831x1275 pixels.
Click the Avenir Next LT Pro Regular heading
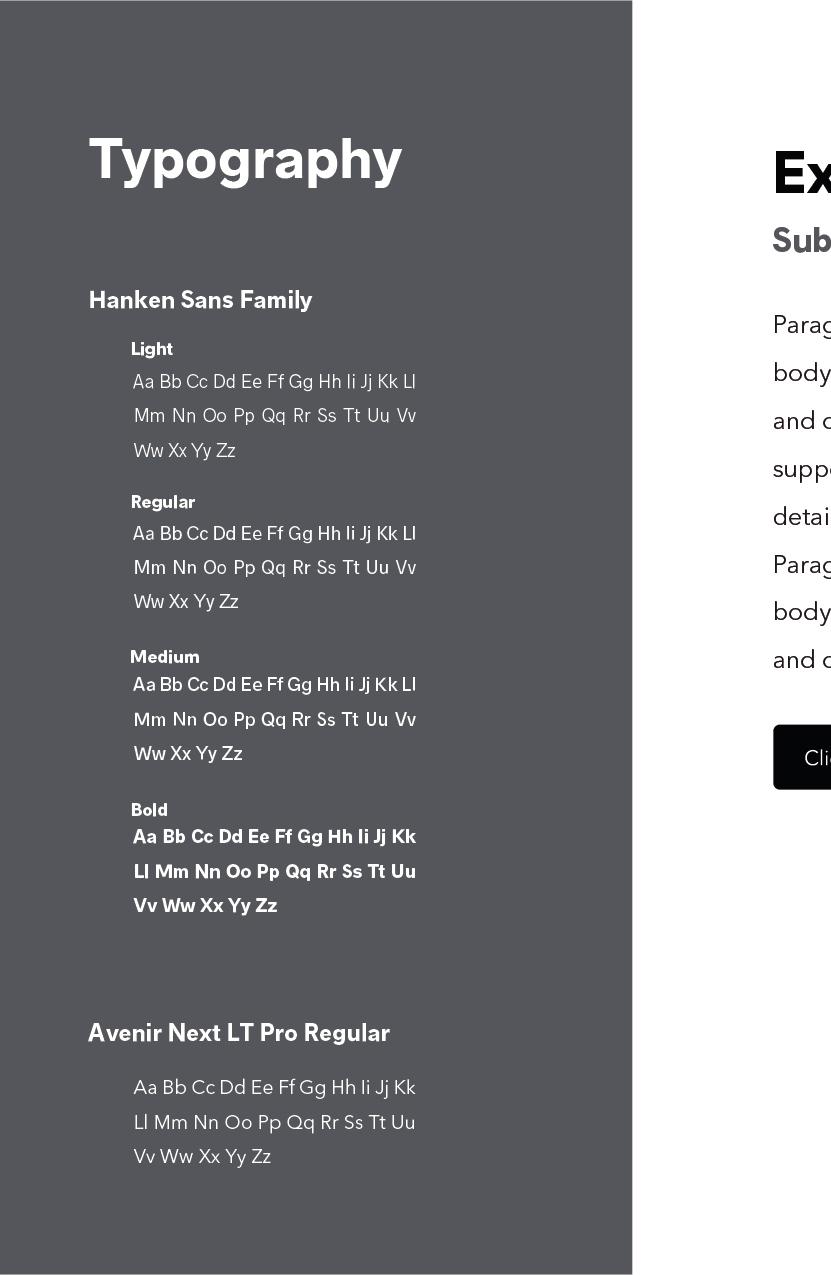pyautogui.click(x=239, y=1033)
